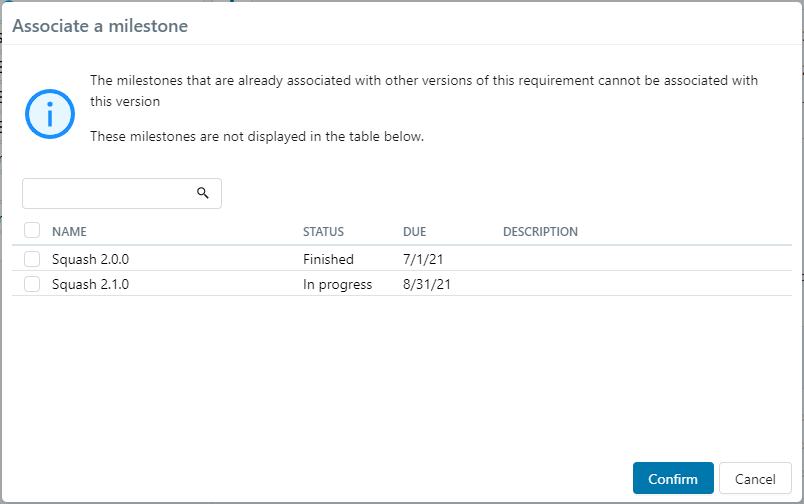Viewport: 804px width, 504px height.
Task: Click the 8/31/21 due date cell
Action: (x=427, y=284)
